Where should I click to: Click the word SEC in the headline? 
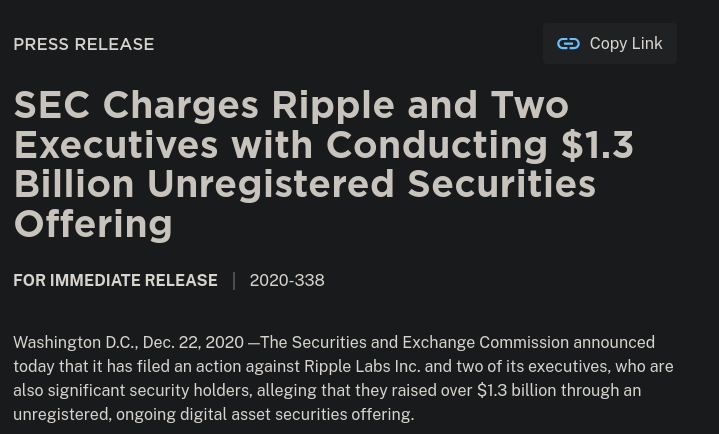[x=52, y=105]
